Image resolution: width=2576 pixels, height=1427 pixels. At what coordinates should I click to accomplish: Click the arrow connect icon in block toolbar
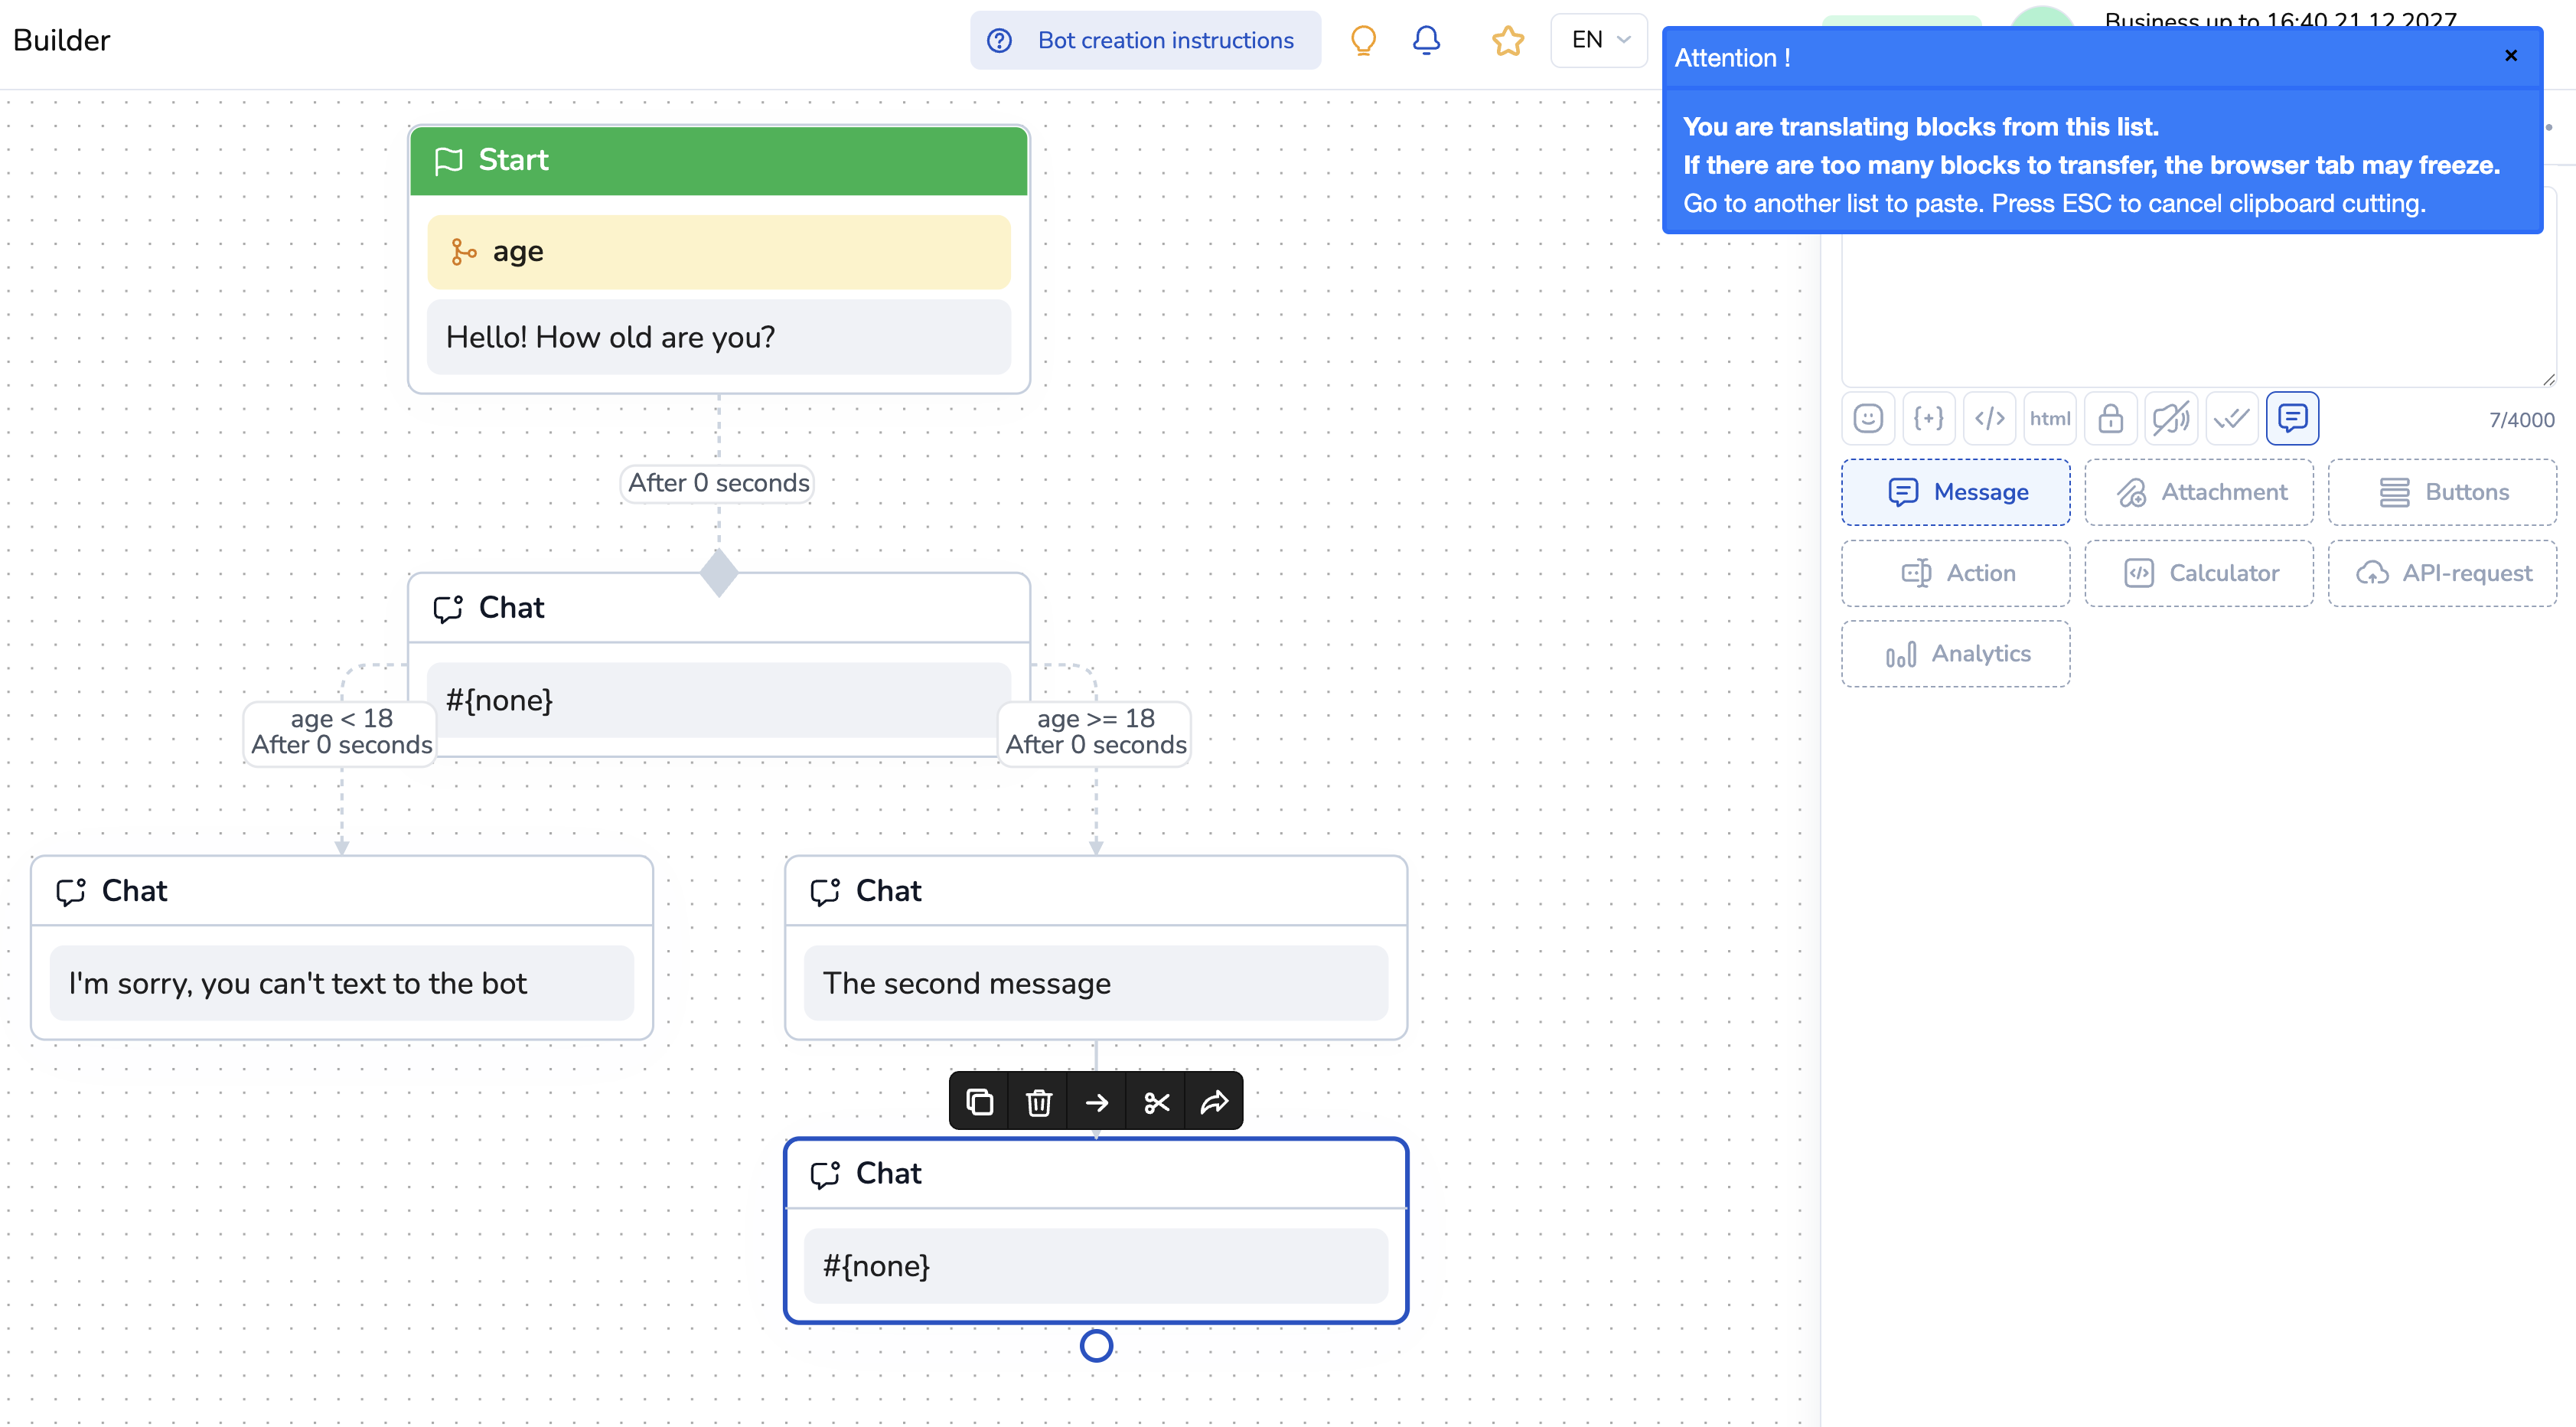(1097, 1102)
